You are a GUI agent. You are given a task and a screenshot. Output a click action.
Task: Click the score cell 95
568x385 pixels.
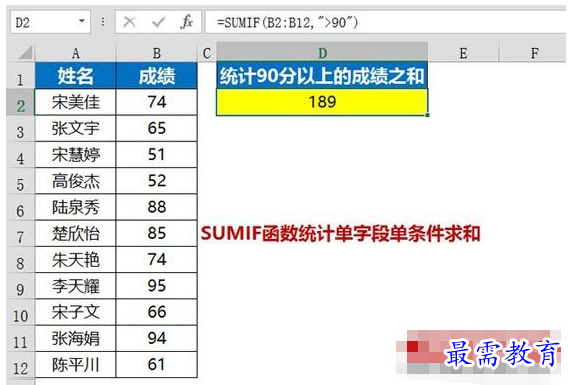coord(156,286)
